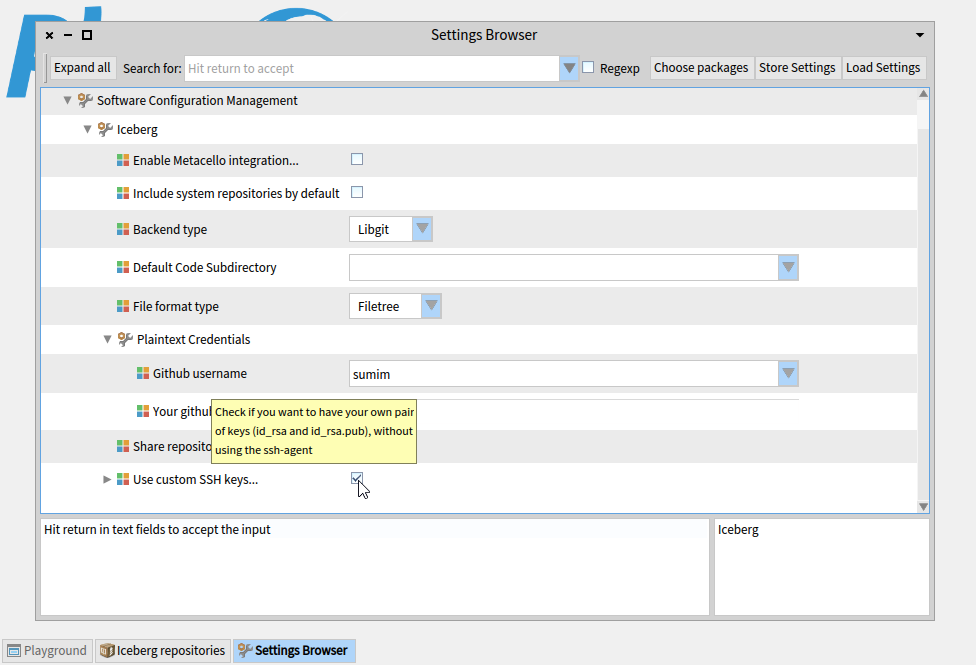This screenshot has width=976, height=665.
Task: Minimize the Settings Browser window
Action: coord(68,35)
